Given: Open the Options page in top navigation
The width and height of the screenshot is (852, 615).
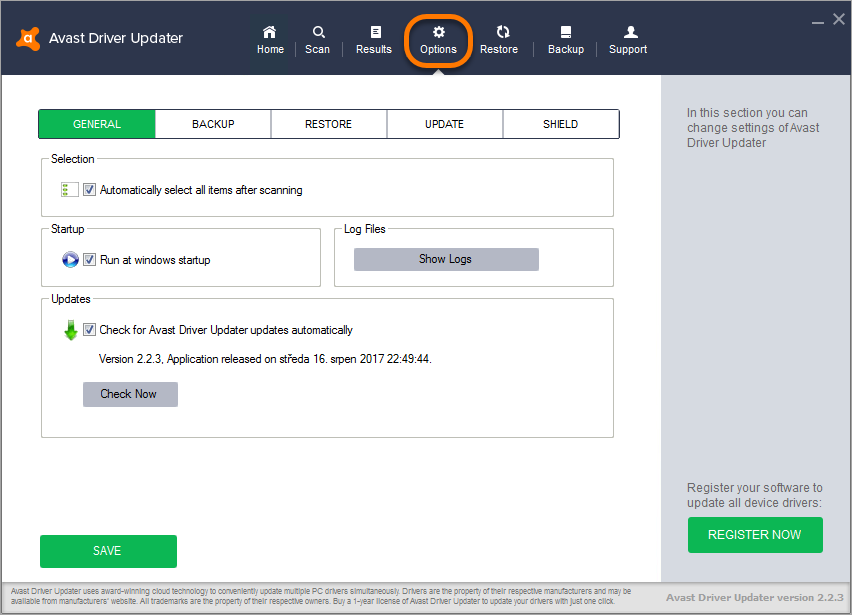Looking at the screenshot, I should 438,38.
